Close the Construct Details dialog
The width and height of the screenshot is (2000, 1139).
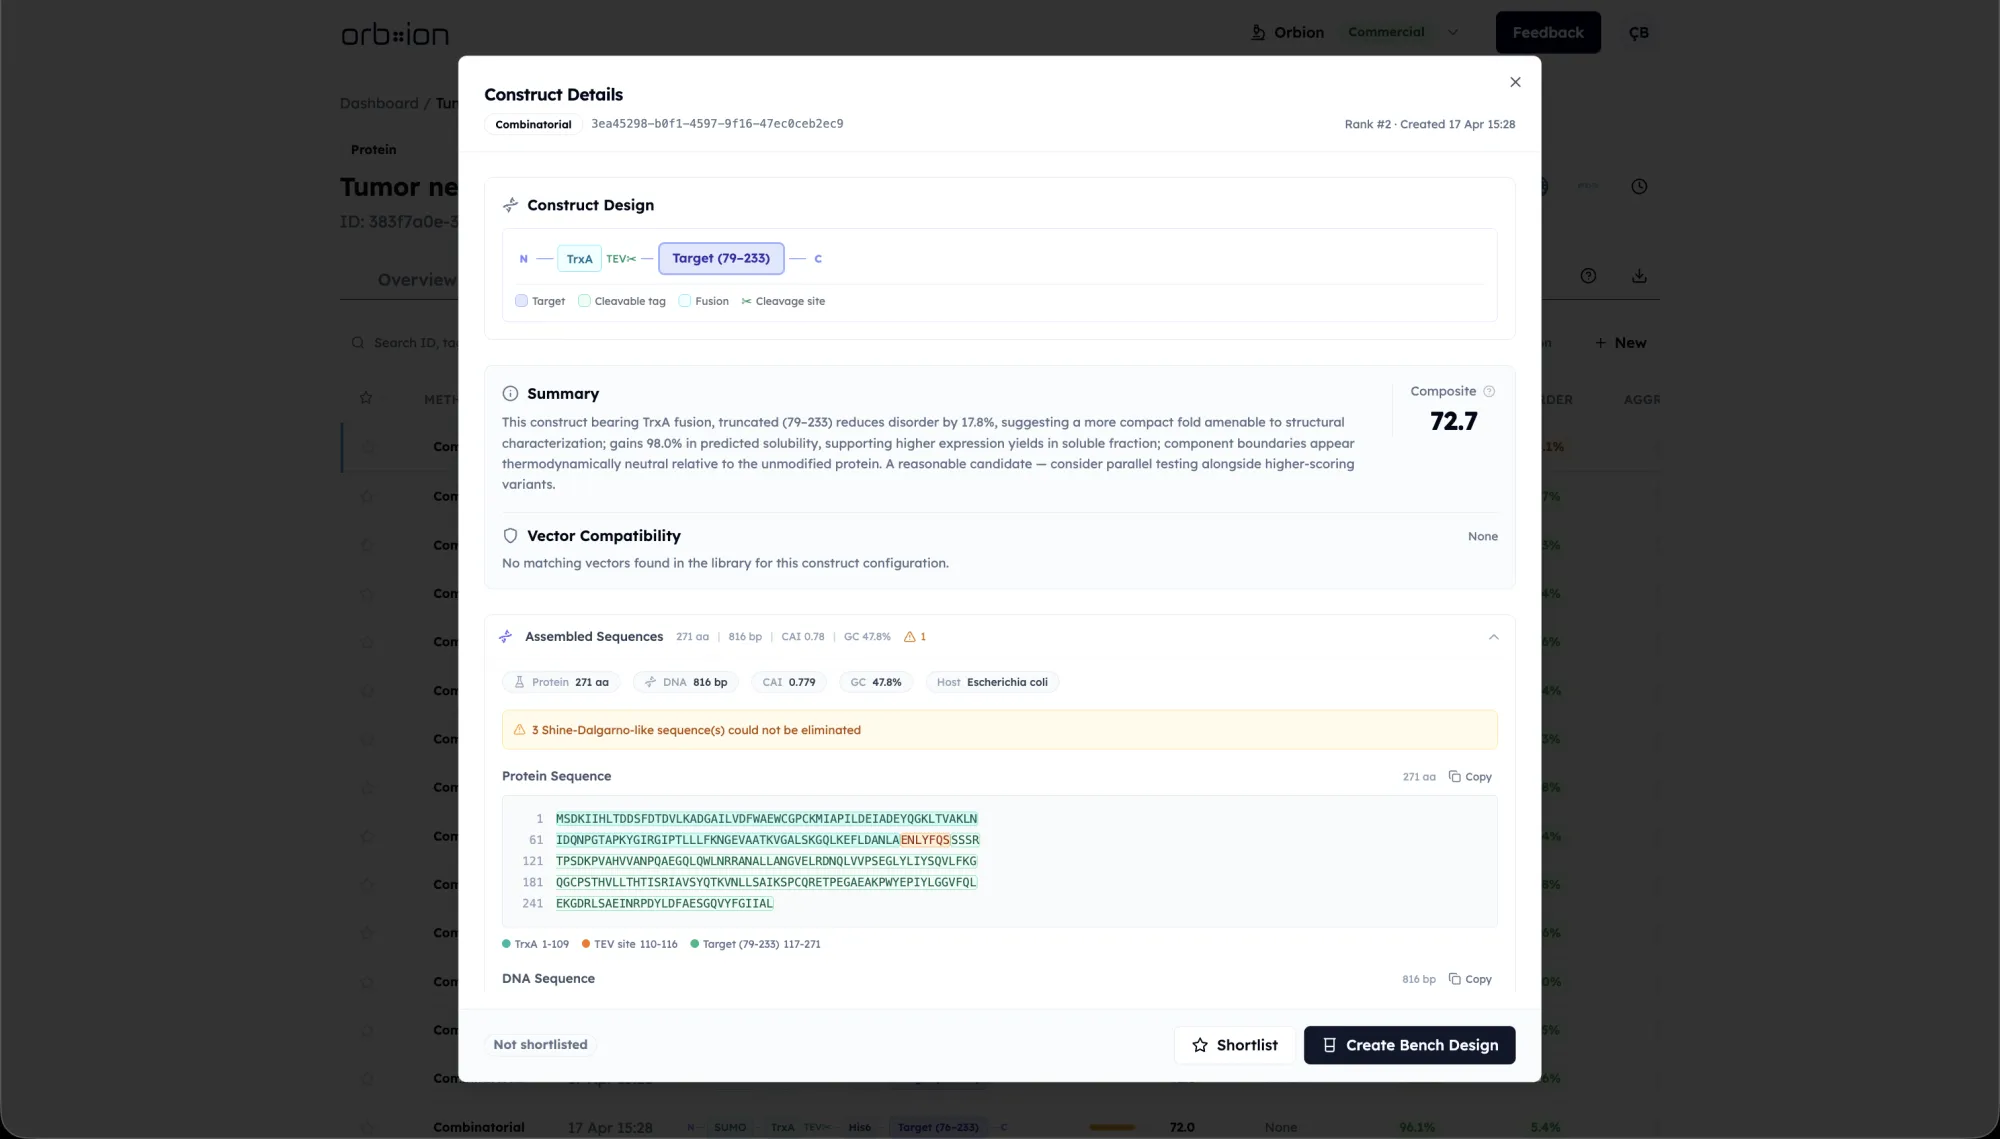pos(1515,82)
